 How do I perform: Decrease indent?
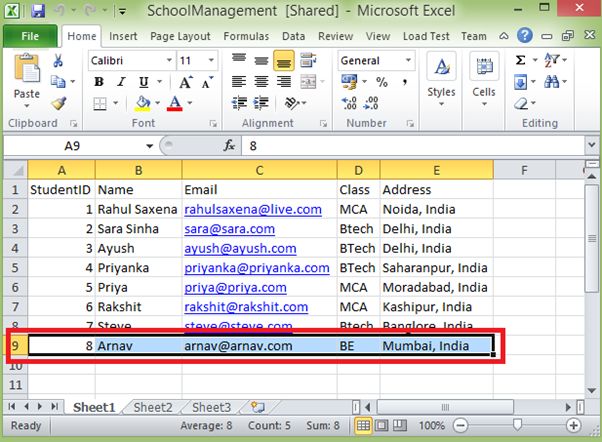click(x=239, y=103)
